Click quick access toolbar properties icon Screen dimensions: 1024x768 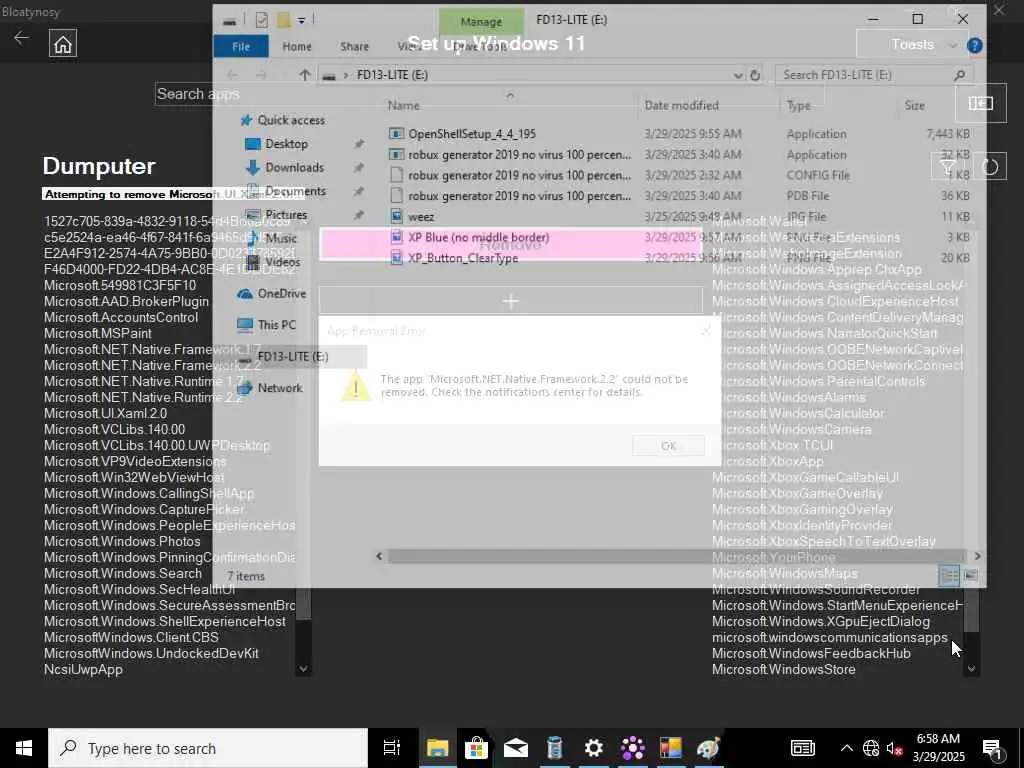coord(262,20)
